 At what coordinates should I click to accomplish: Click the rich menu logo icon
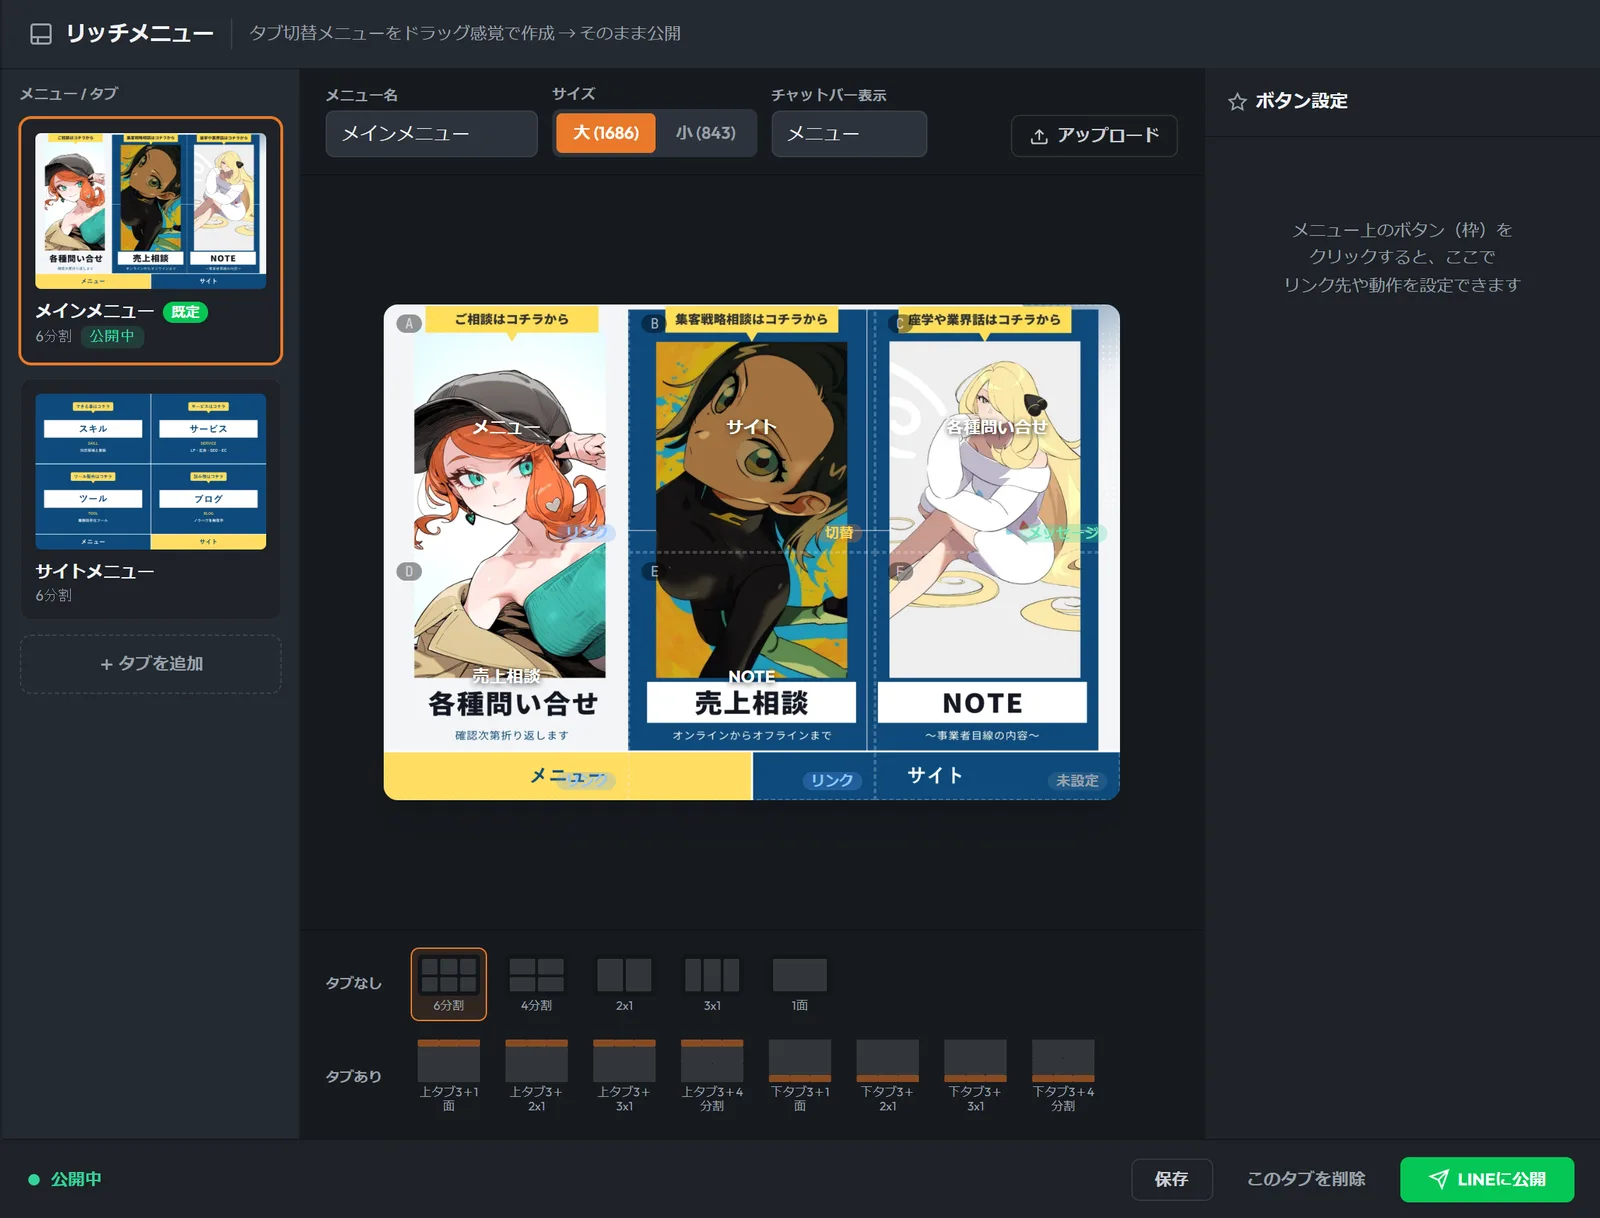[x=41, y=34]
